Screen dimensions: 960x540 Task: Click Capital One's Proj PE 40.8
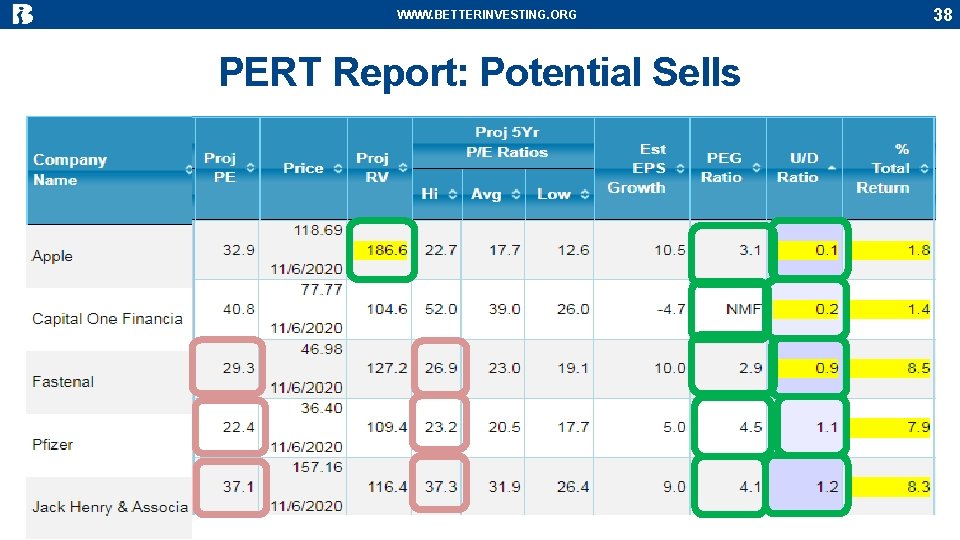click(x=239, y=309)
